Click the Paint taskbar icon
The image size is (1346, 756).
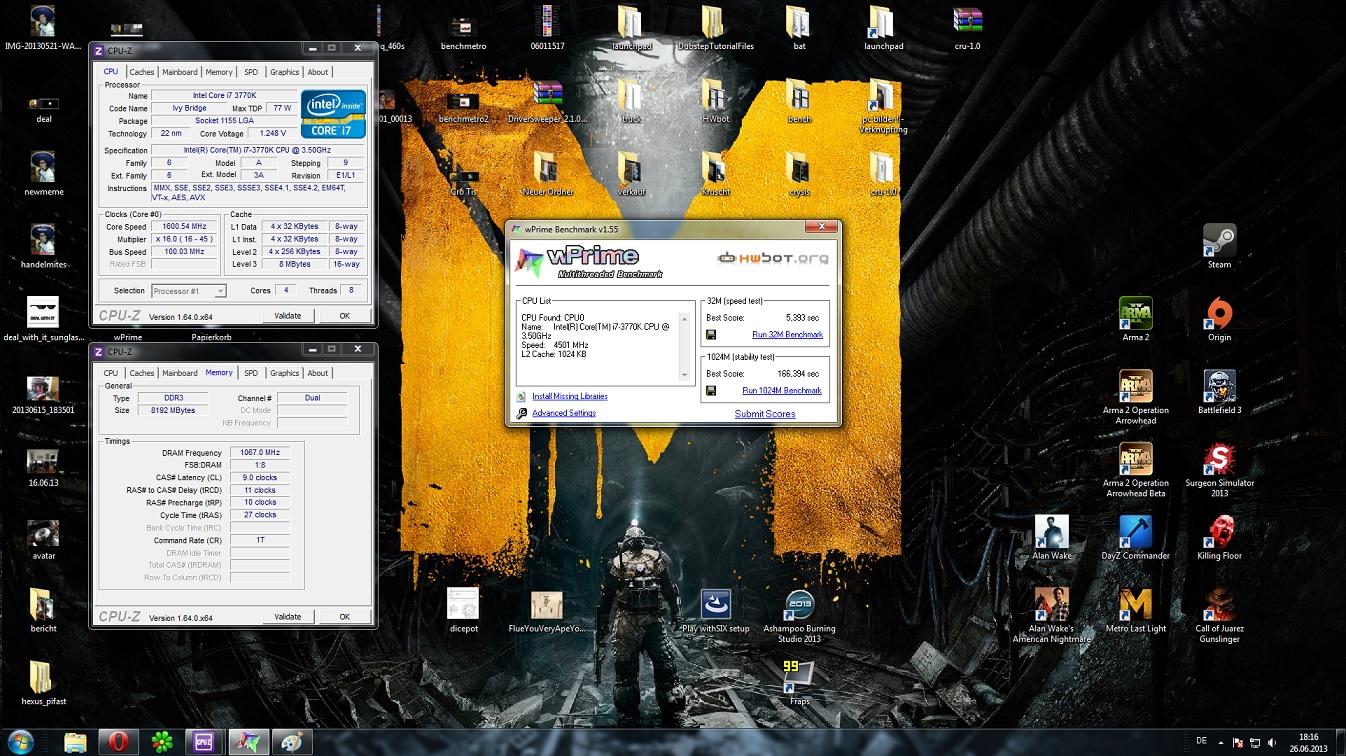click(291, 742)
